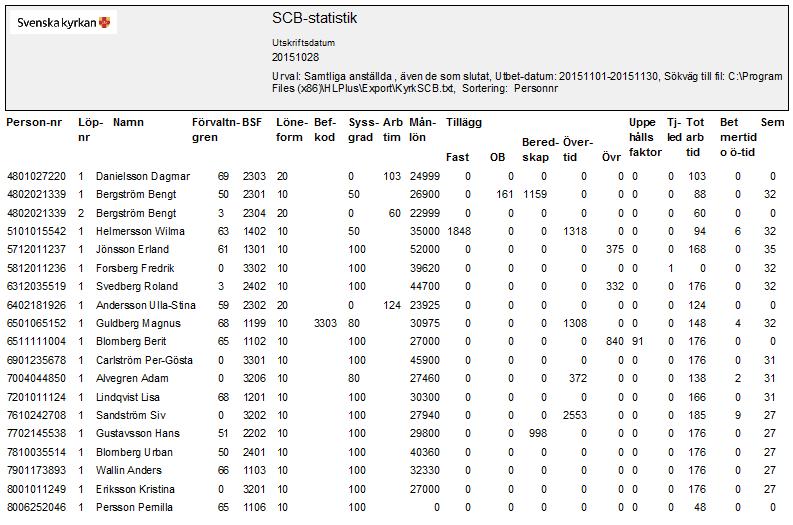
Task: Click the Danielsson Dagmar row name
Action: pyautogui.click(x=143, y=177)
